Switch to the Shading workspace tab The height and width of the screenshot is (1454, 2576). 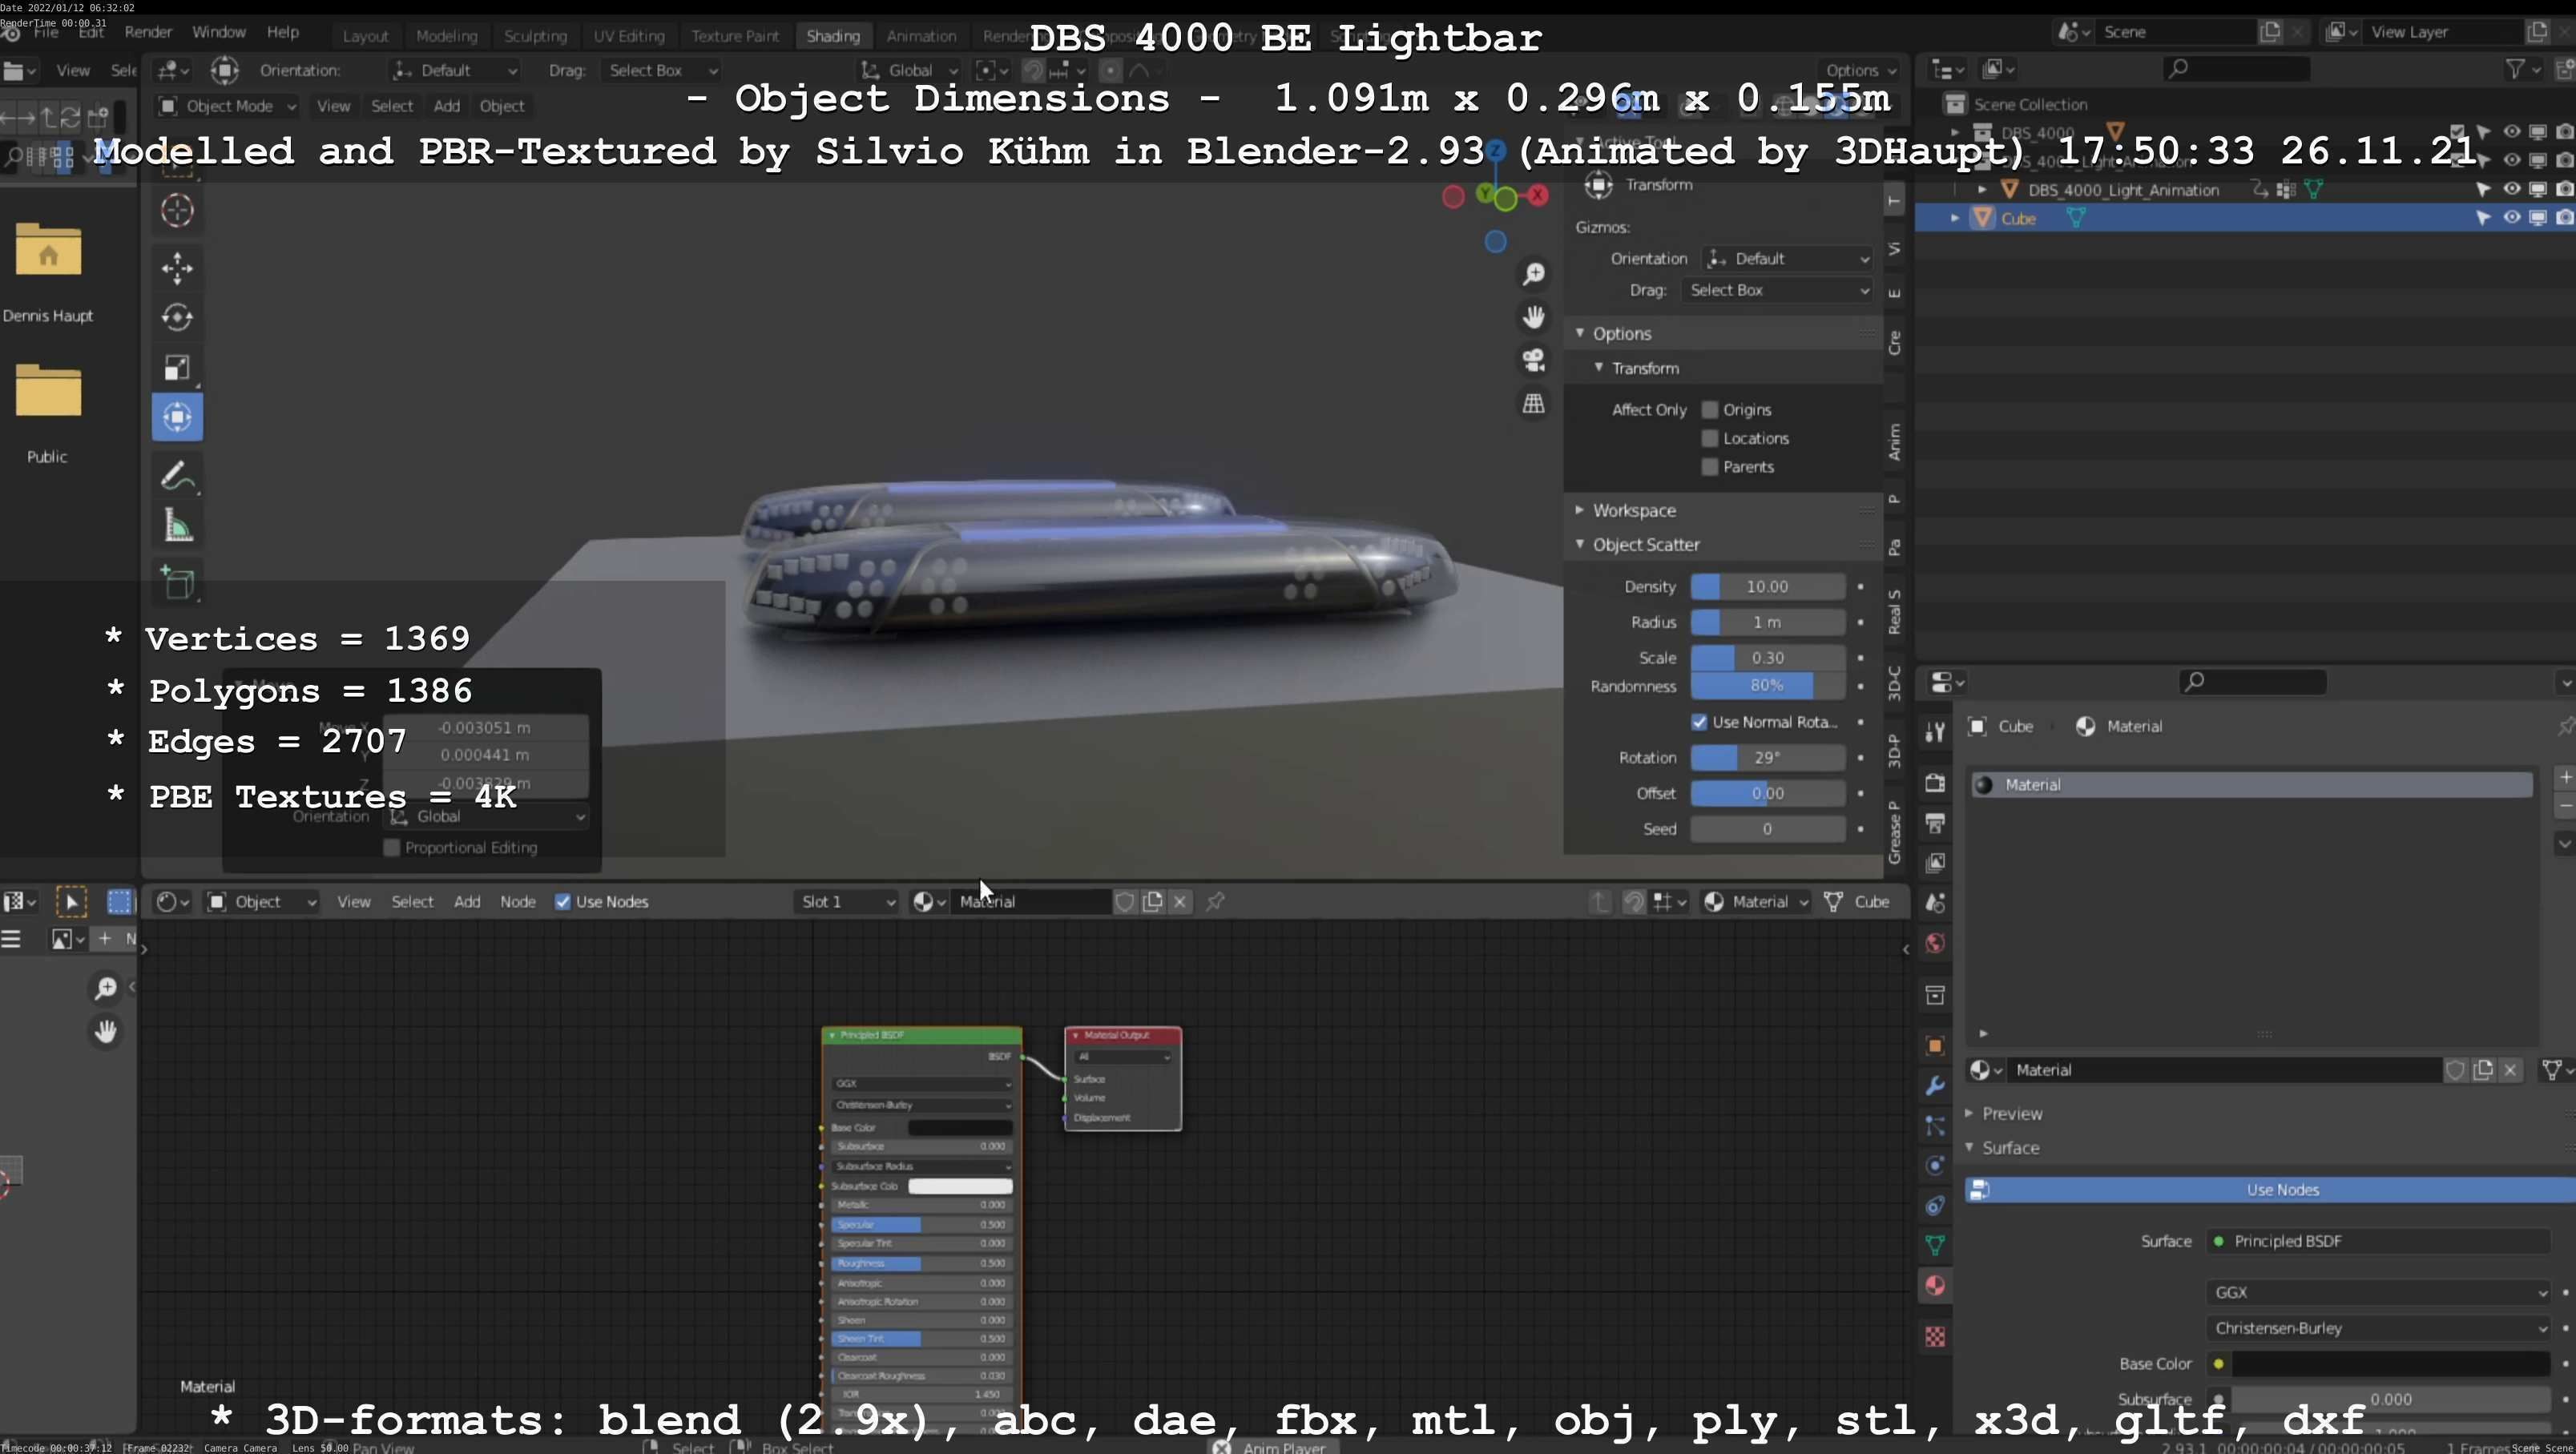coord(833,36)
